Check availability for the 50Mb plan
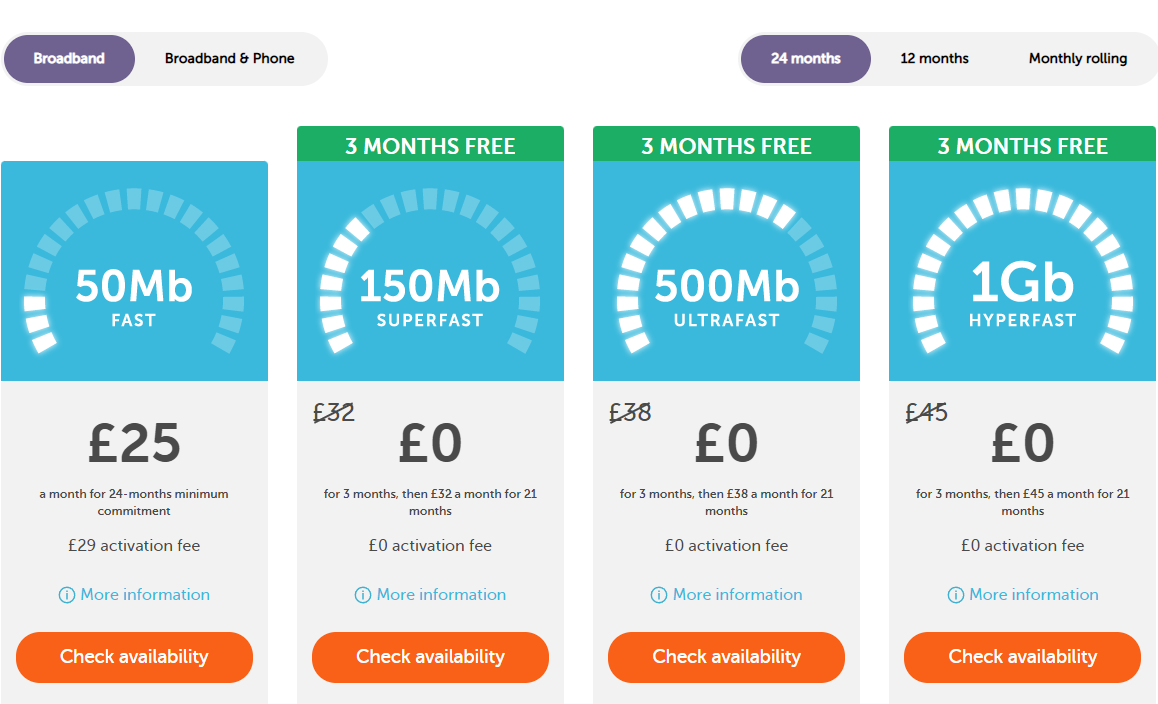The width and height of the screenshot is (1158, 704). tap(134, 657)
